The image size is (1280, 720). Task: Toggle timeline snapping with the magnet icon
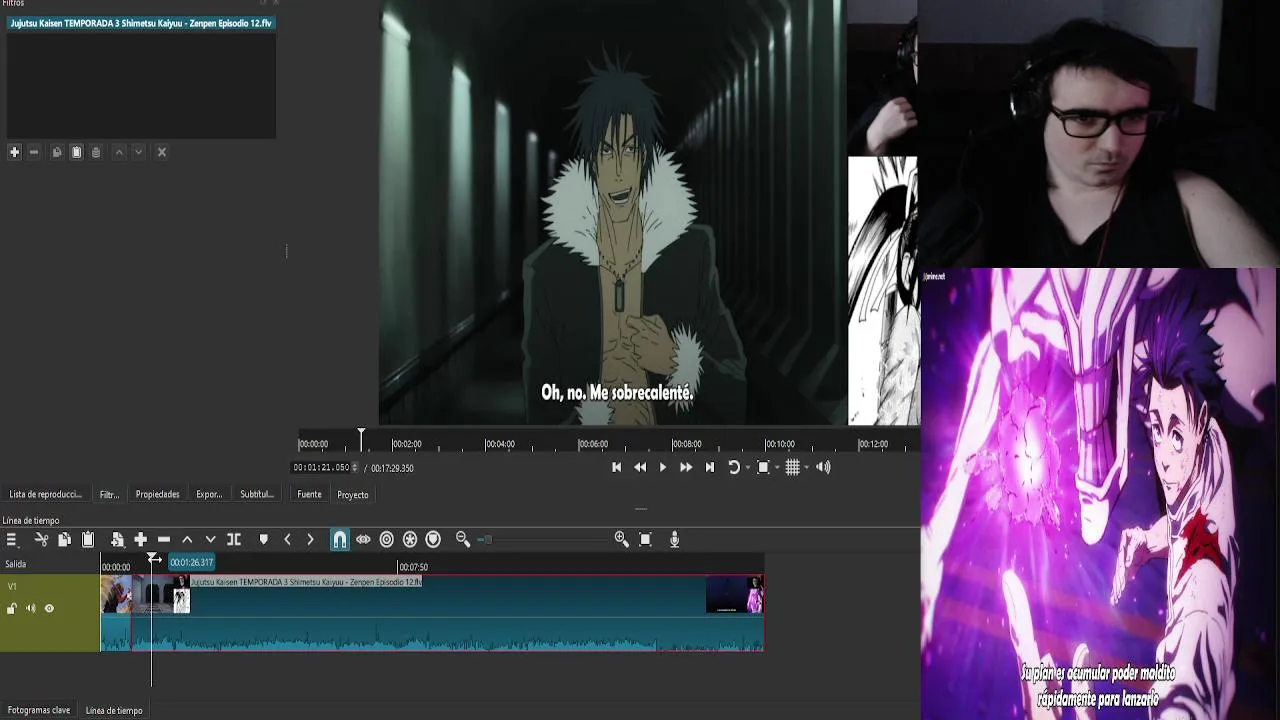(x=340, y=539)
